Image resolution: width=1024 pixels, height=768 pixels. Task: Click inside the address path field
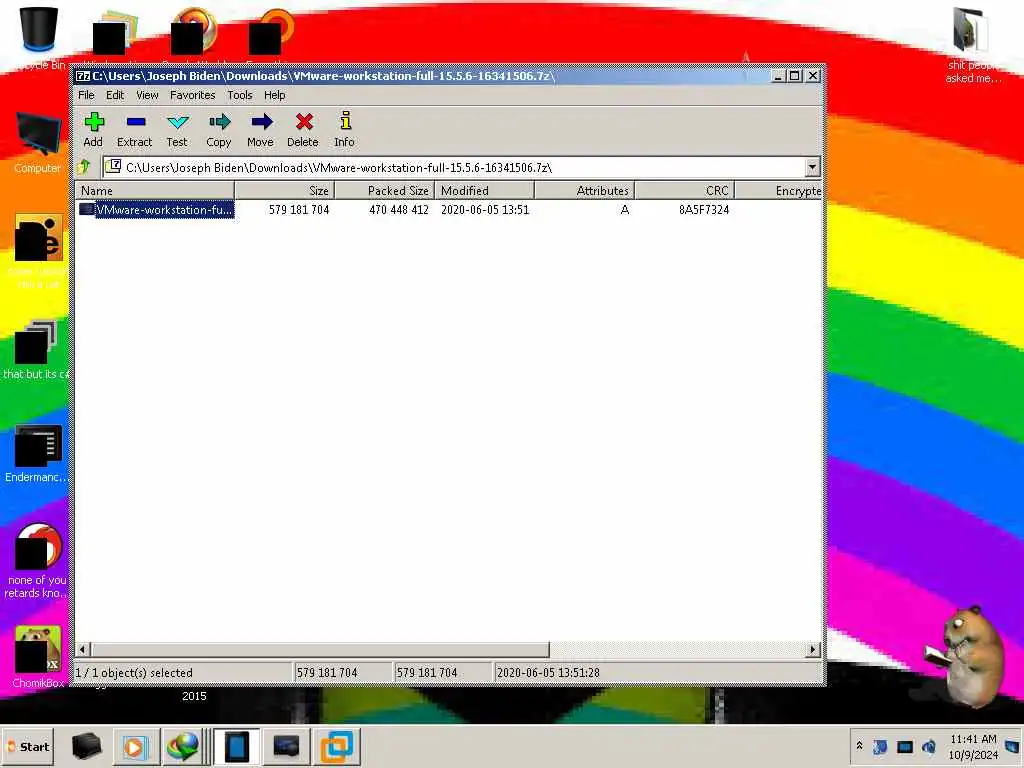coord(454,167)
